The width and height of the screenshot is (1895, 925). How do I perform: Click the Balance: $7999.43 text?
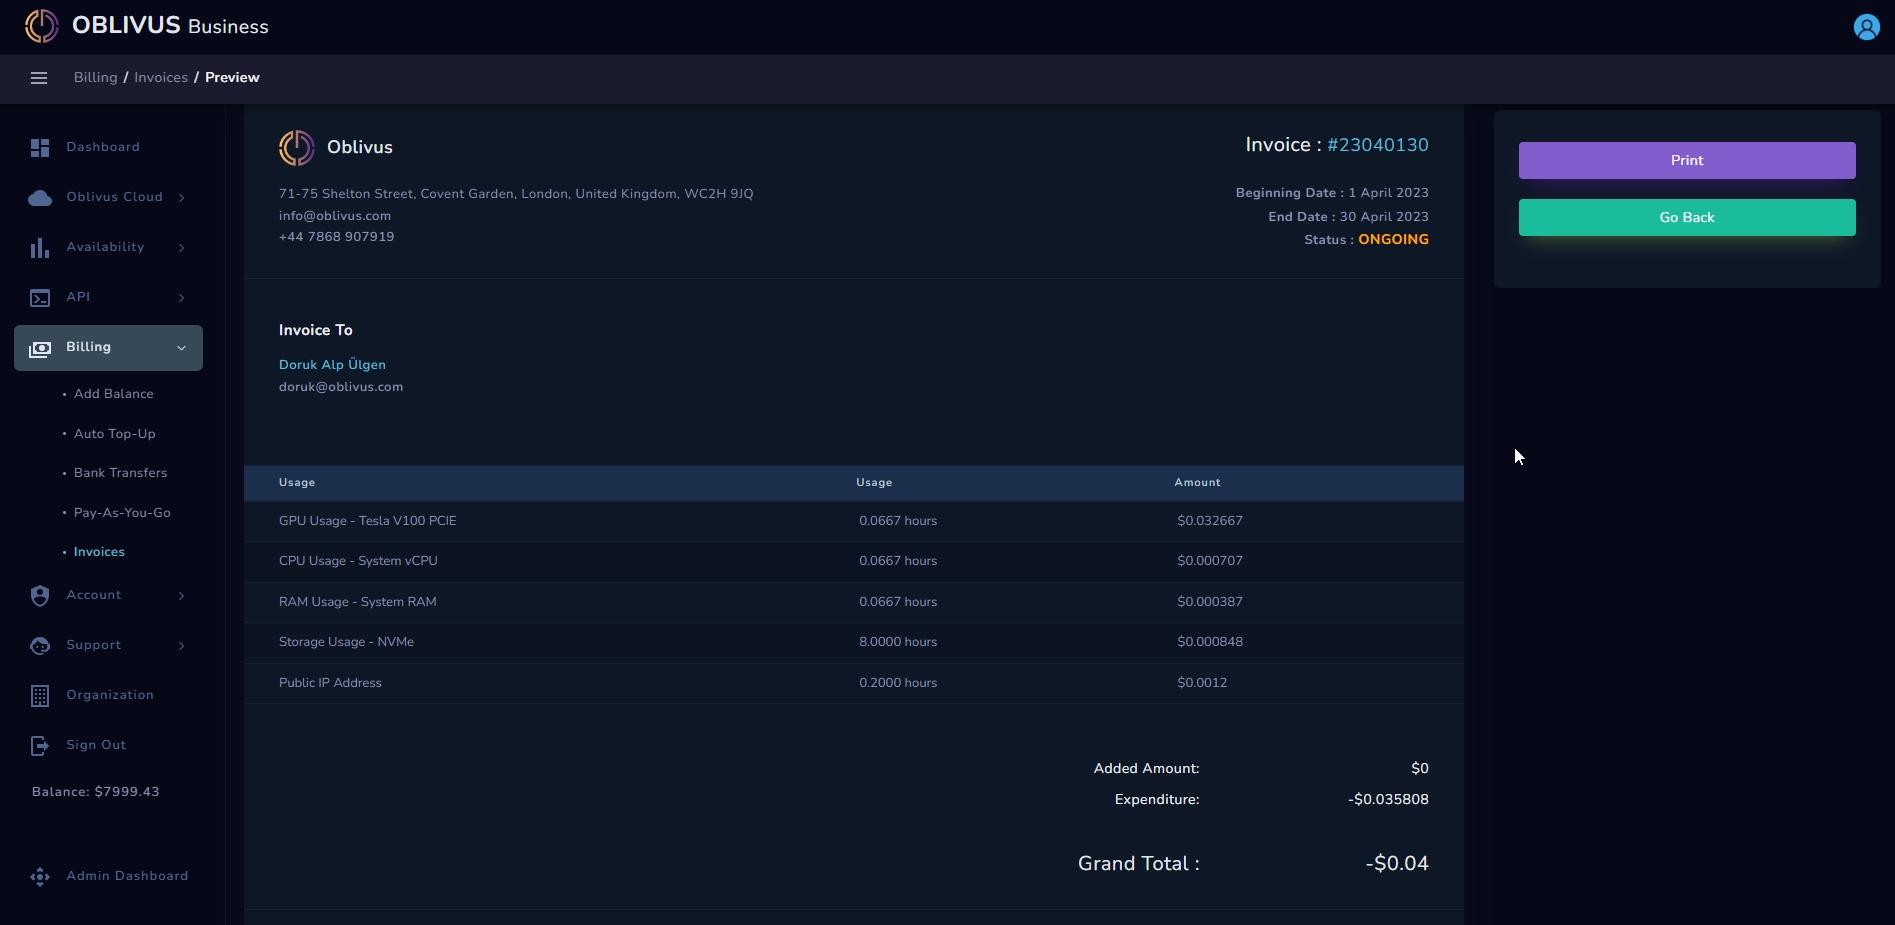[x=96, y=792]
